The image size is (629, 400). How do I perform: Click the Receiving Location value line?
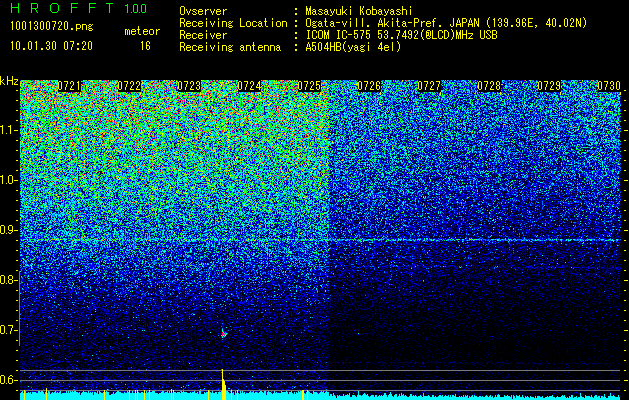pyautogui.click(x=446, y=23)
